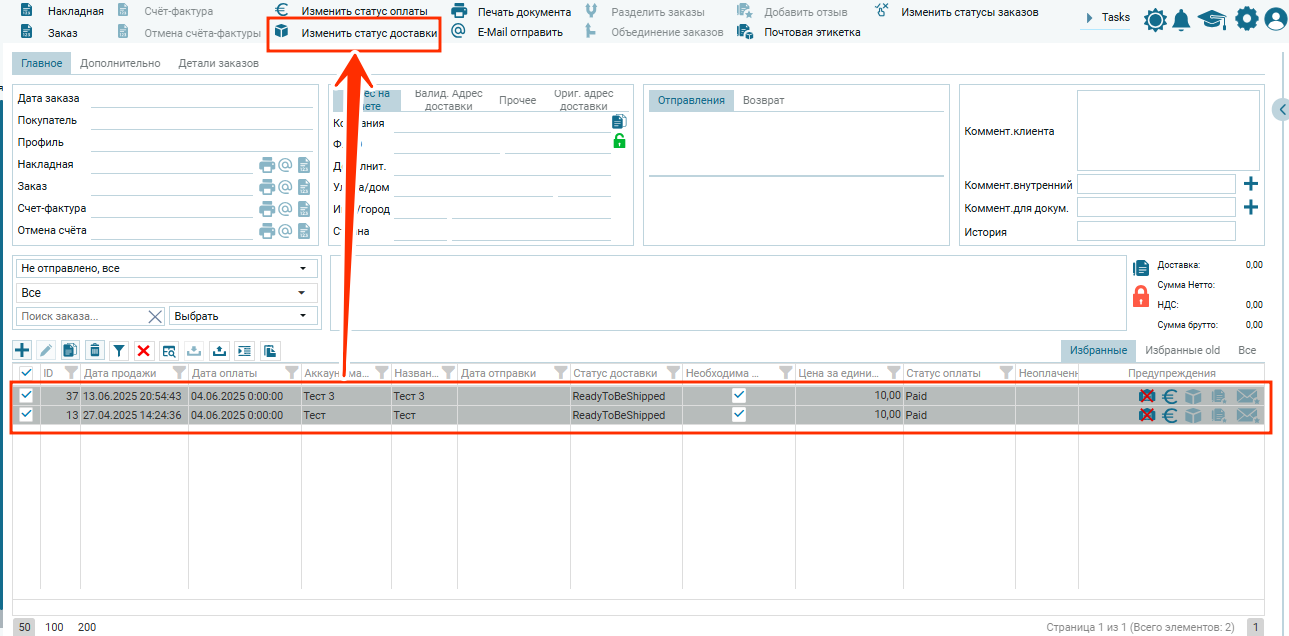
Task: Click the blue plus add-order icon
Action: click(x=22, y=350)
